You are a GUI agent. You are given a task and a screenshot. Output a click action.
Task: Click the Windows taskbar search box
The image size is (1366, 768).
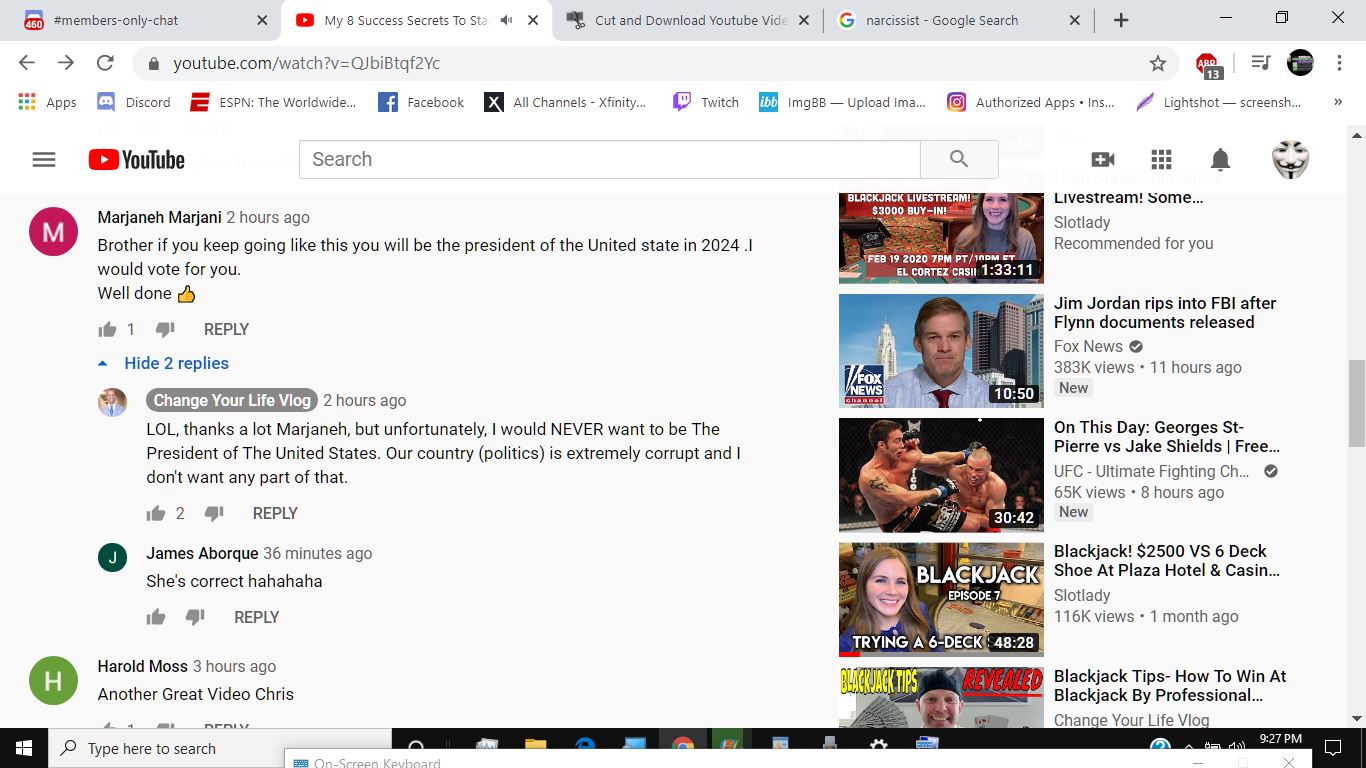pos(220,748)
